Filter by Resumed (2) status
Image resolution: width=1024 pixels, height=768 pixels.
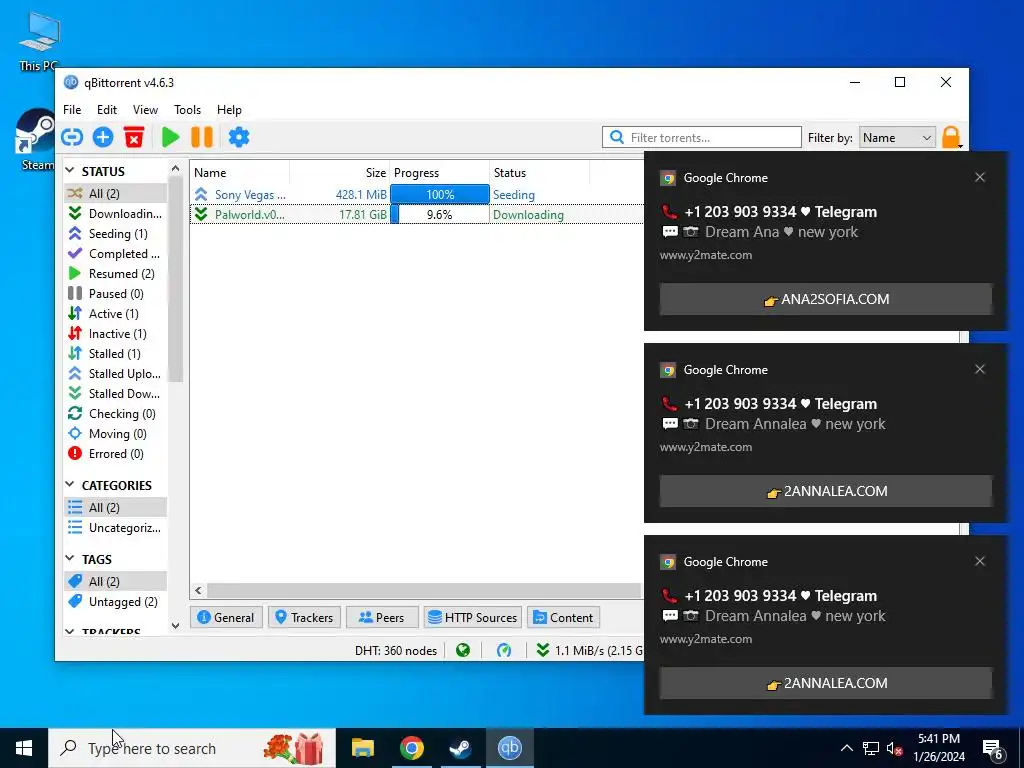tap(115, 273)
